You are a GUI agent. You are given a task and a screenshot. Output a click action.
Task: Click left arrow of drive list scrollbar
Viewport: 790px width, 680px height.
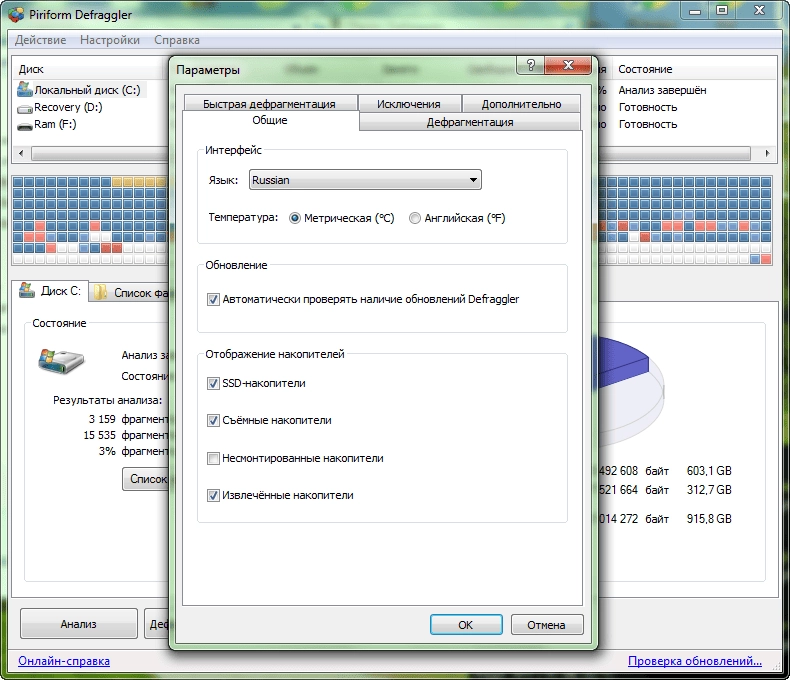pos(21,153)
